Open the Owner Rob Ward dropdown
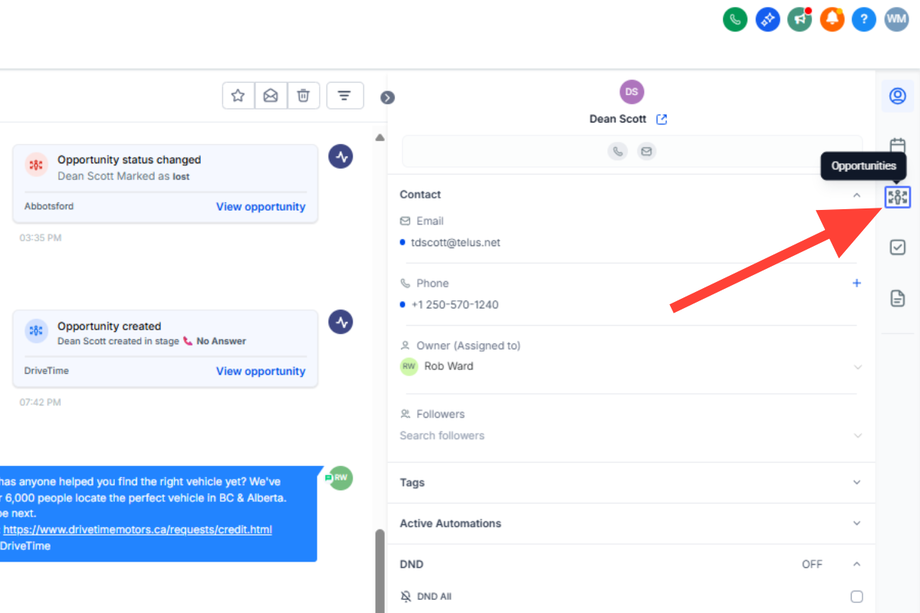 click(x=857, y=367)
